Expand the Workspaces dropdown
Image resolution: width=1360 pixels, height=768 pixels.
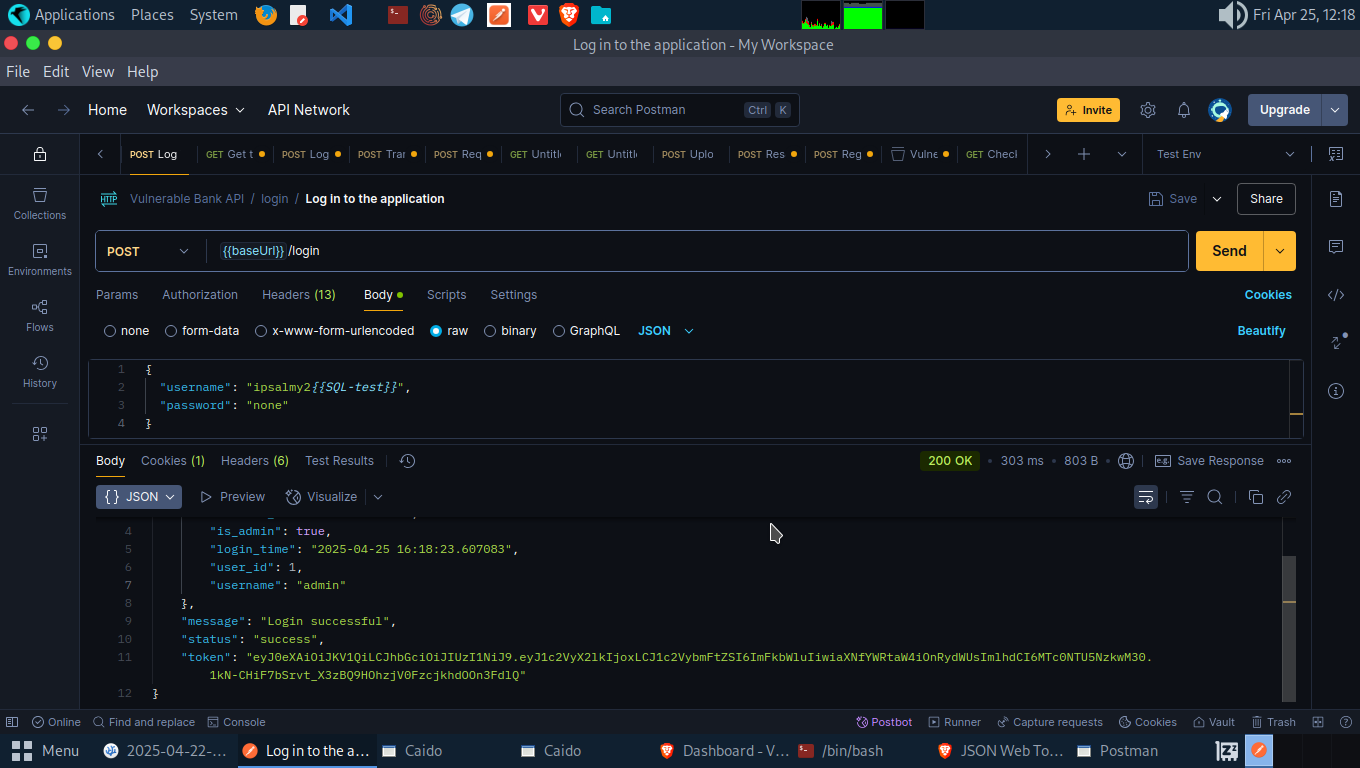(x=196, y=110)
